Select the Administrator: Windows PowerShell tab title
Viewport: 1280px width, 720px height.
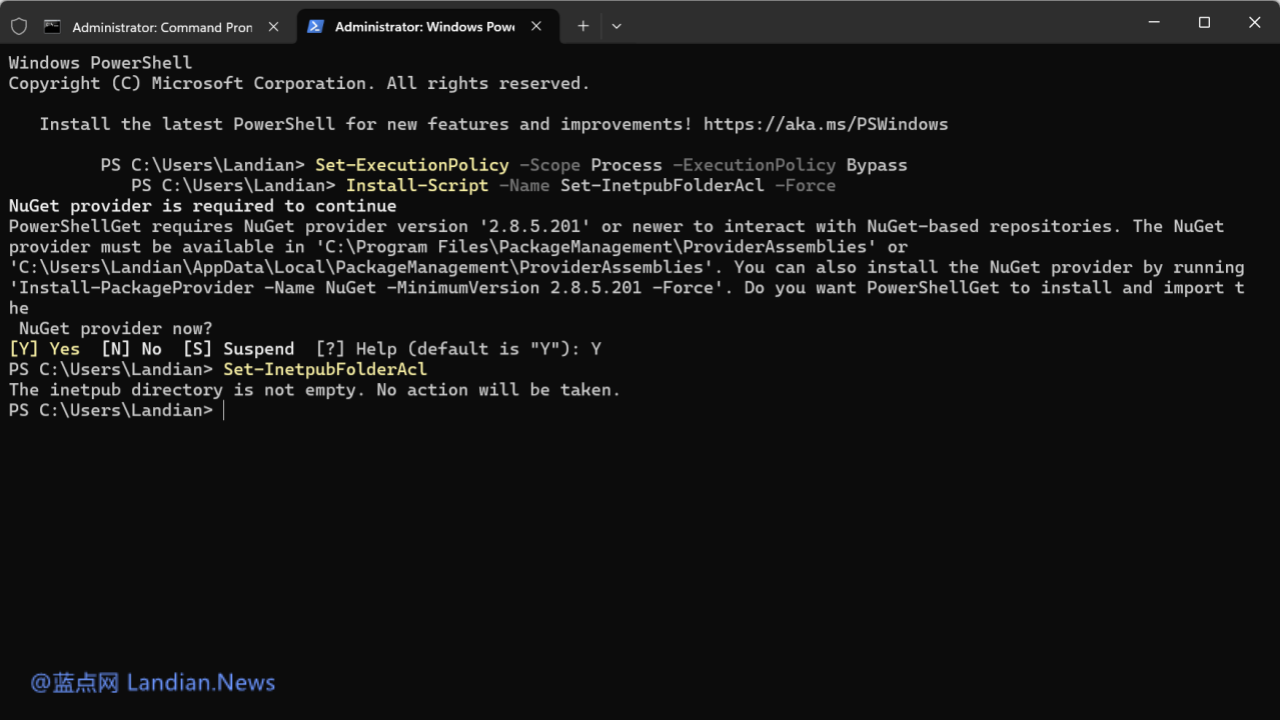[424, 27]
